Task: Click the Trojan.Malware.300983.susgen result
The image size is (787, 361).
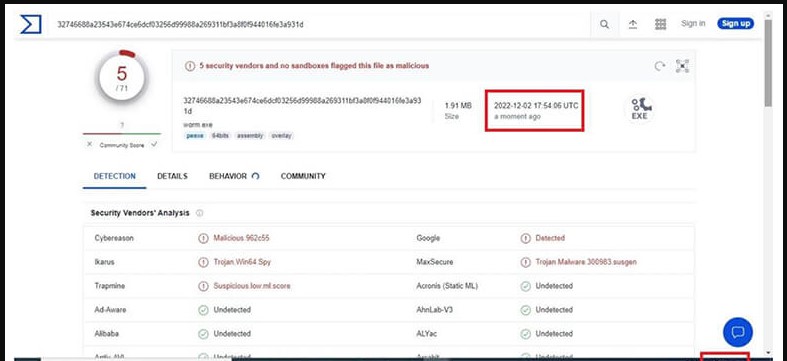Action: pos(586,262)
